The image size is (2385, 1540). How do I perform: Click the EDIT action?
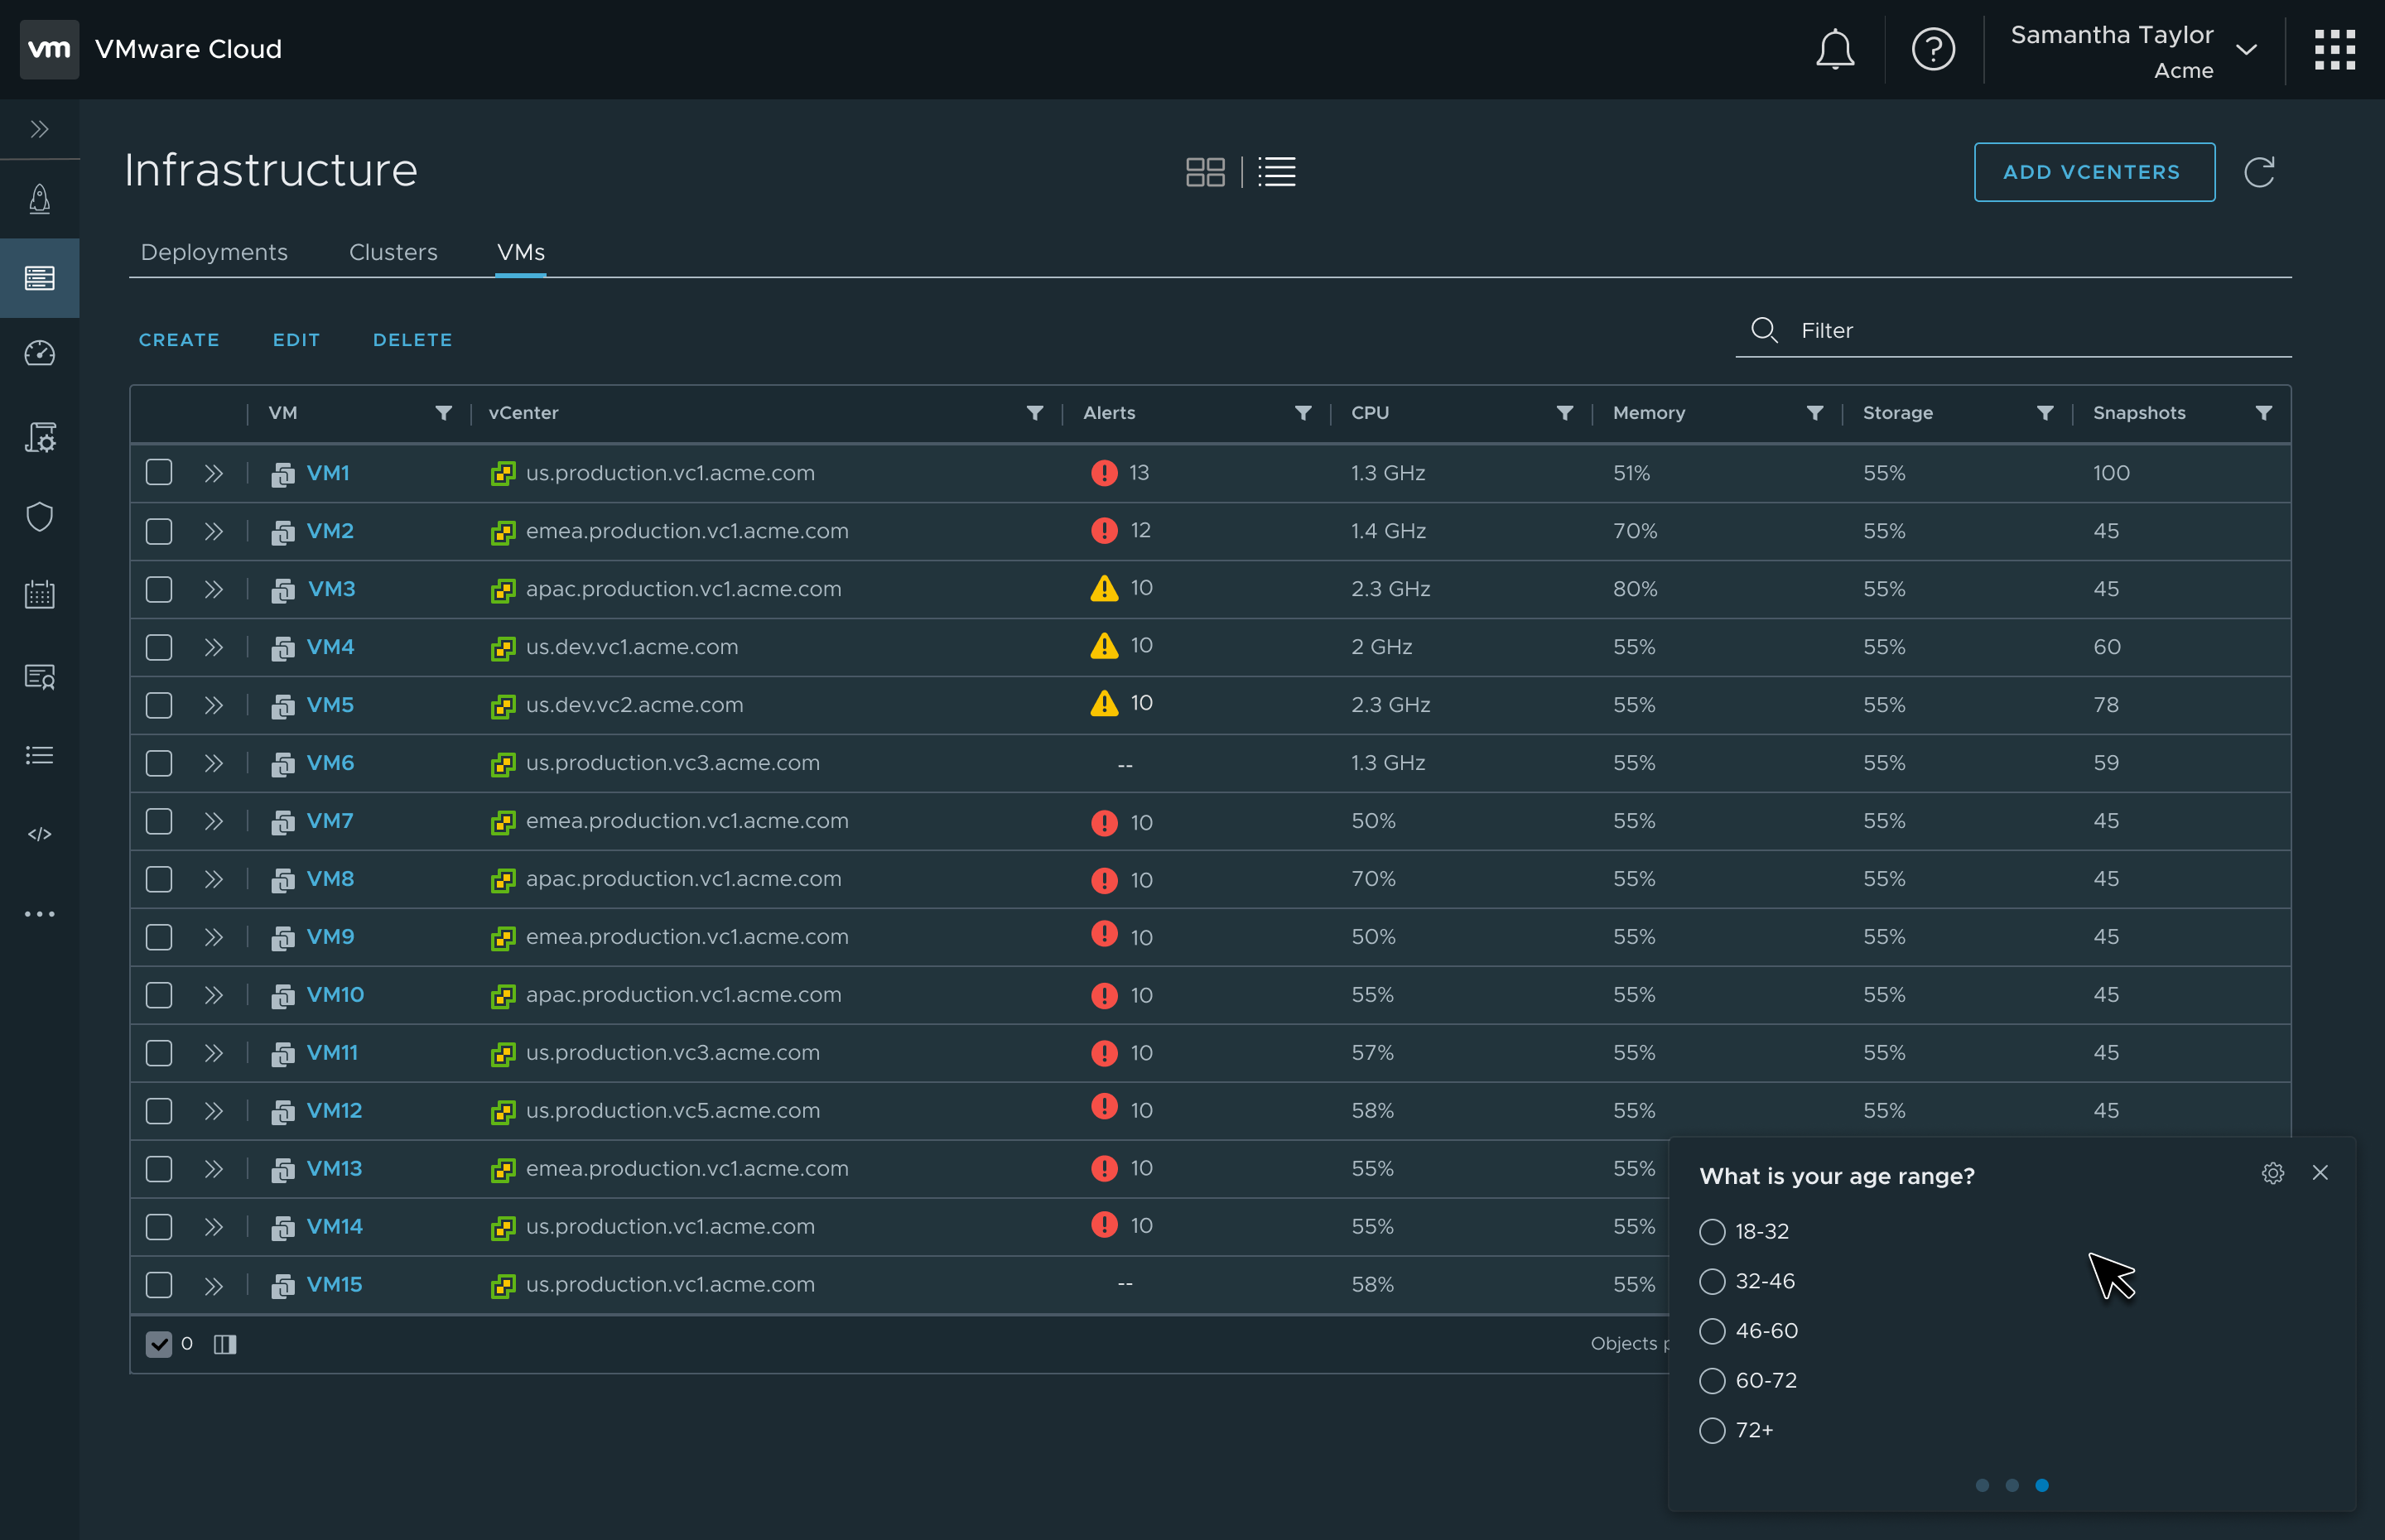(296, 340)
